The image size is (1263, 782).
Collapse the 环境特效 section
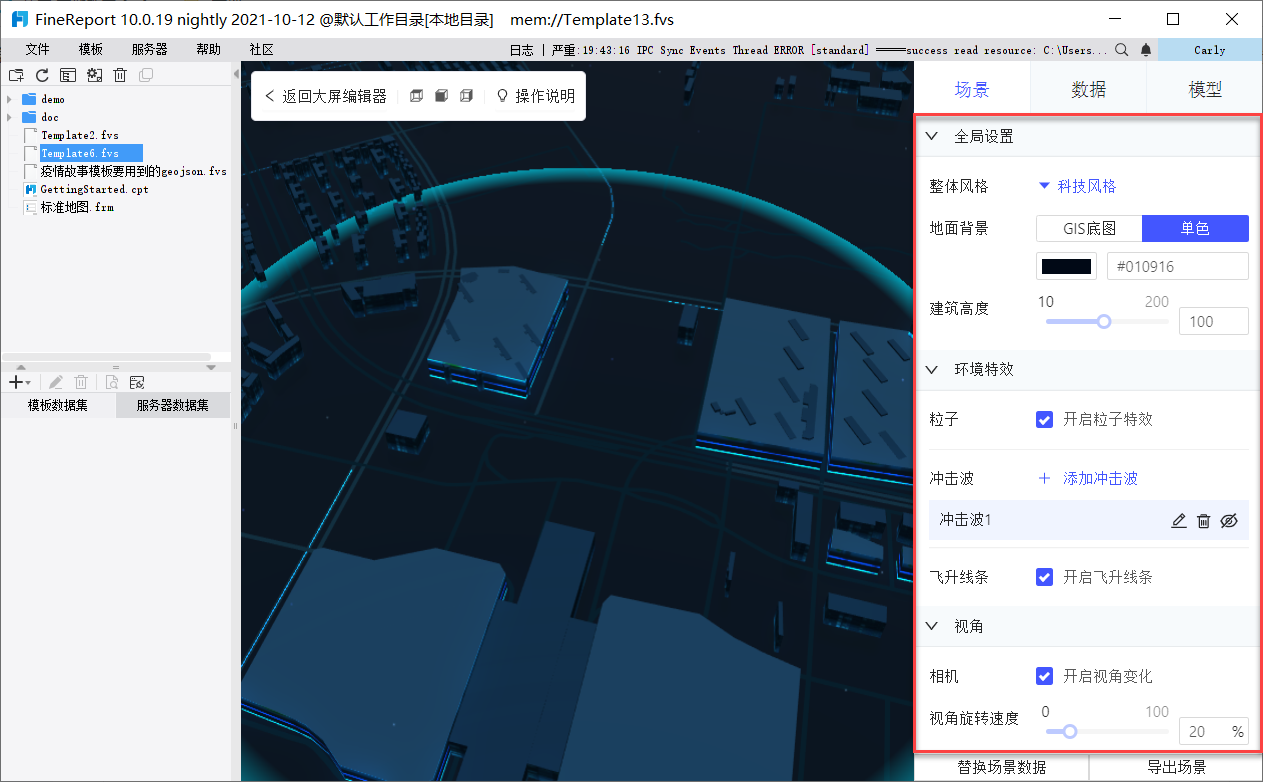932,369
